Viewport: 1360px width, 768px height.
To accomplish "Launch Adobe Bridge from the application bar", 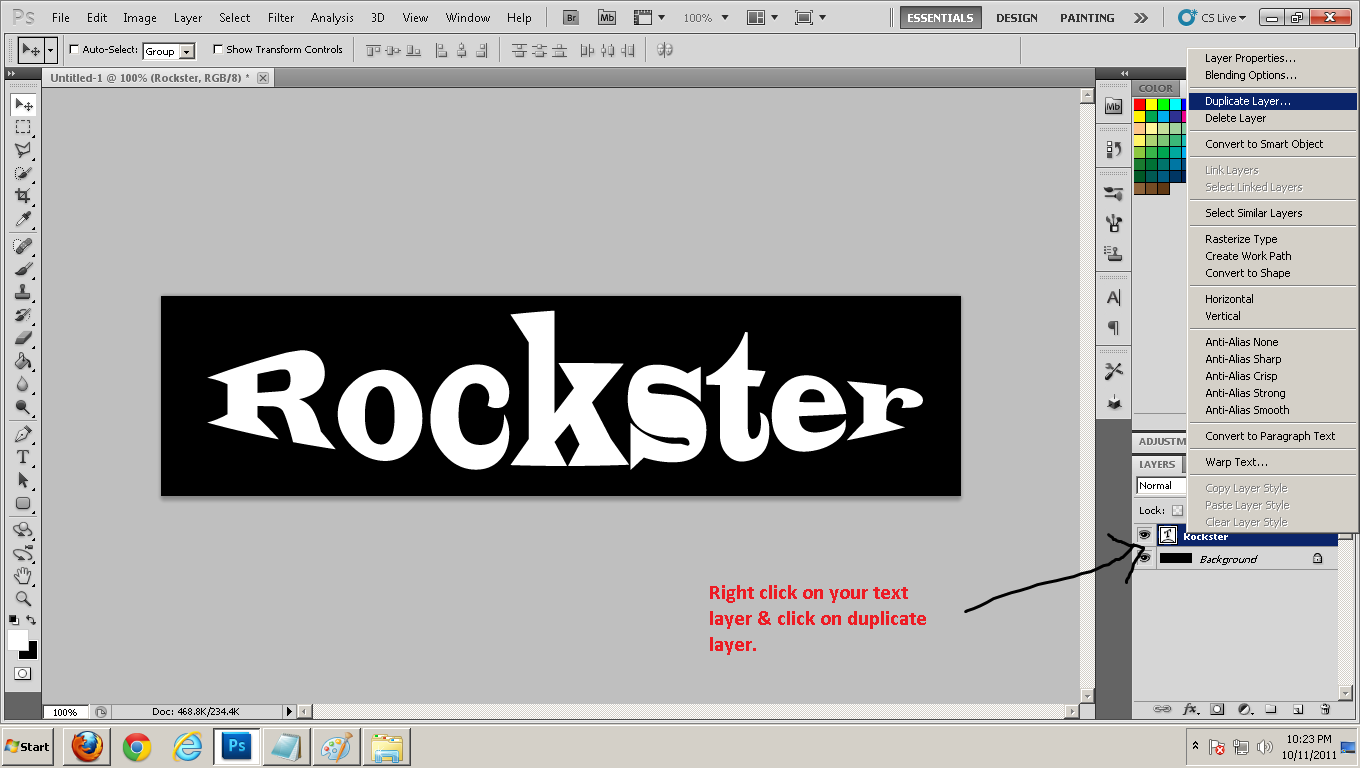I will tap(571, 18).
